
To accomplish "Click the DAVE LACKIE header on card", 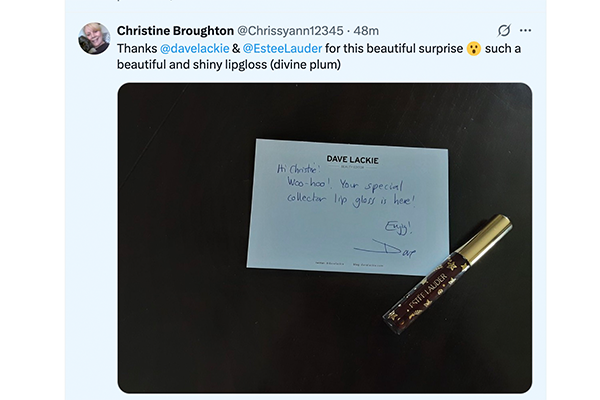I will point(355,158).
